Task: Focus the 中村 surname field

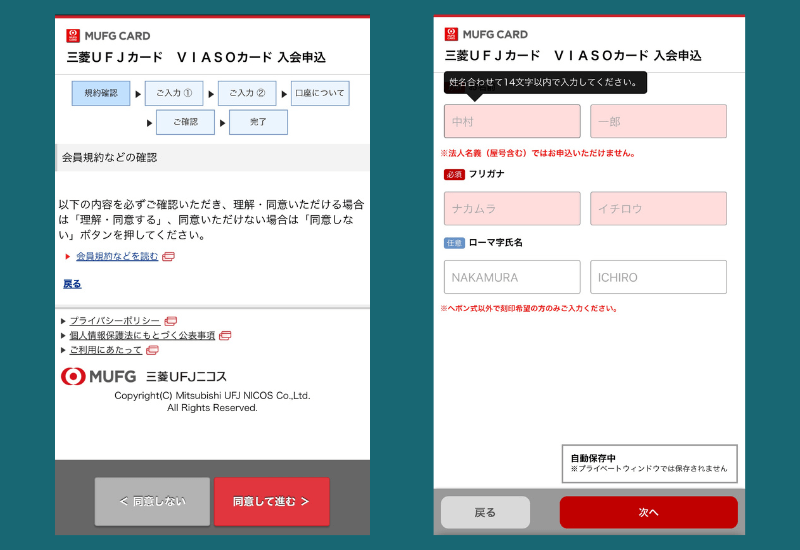Action: tap(512, 121)
